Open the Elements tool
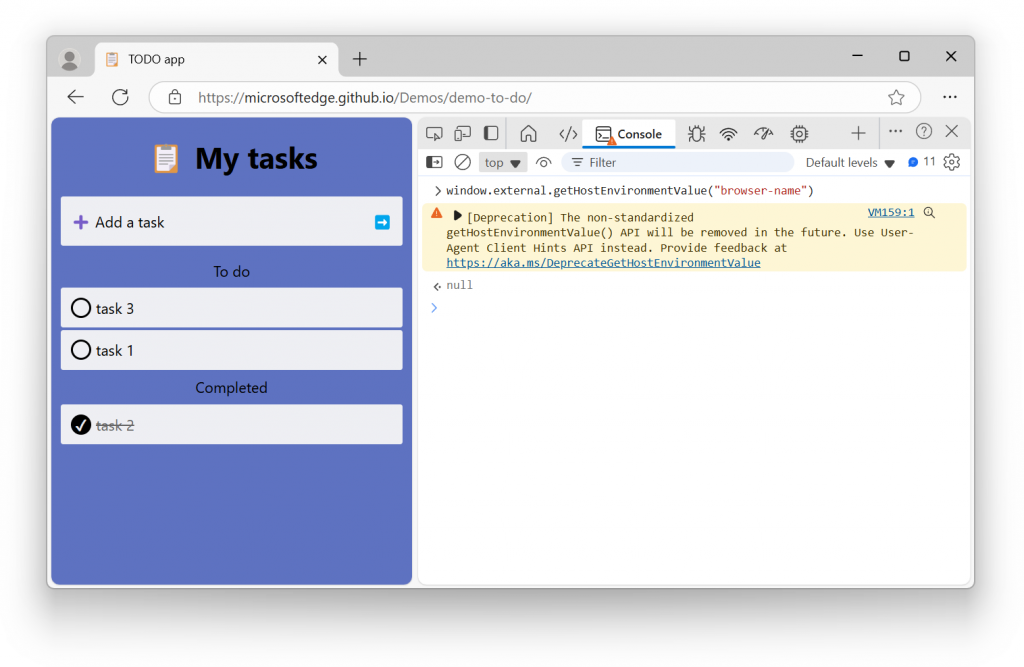 coord(568,133)
